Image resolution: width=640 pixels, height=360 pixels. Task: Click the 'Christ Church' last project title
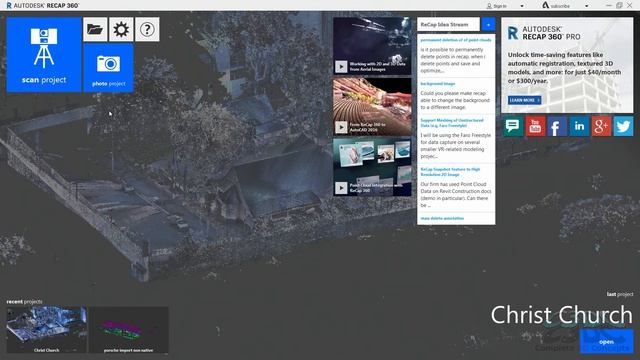pyautogui.click(x=562, y=315)
